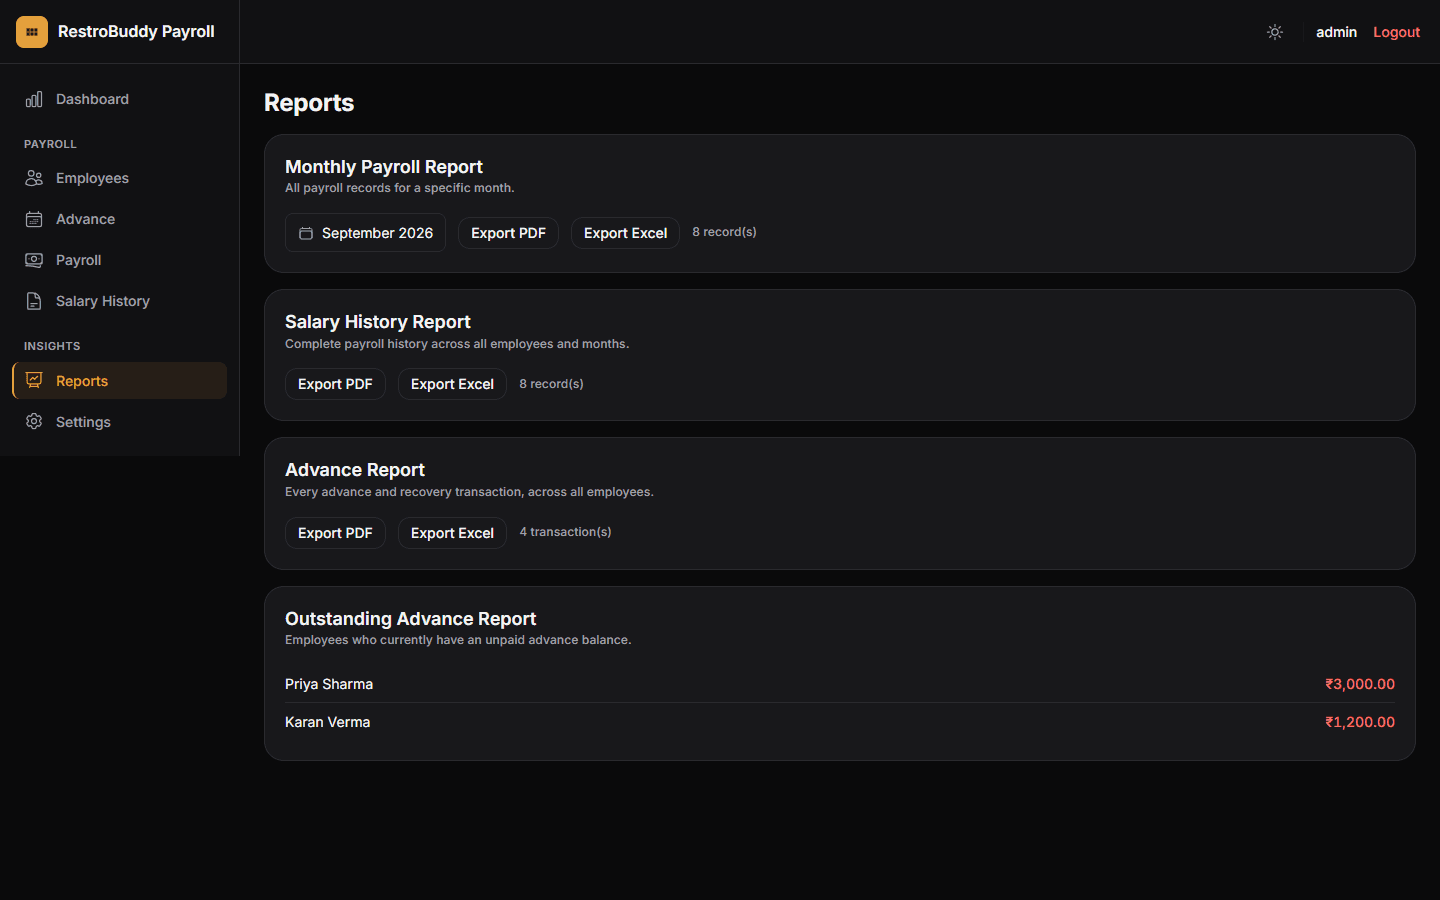
Task: Open the Advance menu item
Action: click(119, 219)
